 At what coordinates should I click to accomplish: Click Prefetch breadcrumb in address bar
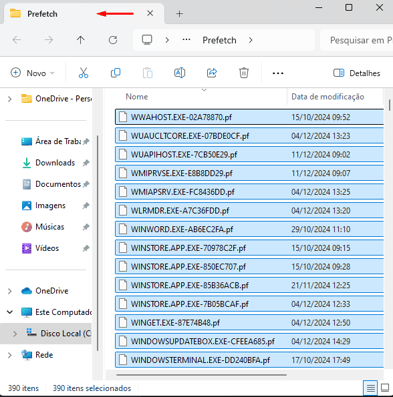(x=219, y=40)
